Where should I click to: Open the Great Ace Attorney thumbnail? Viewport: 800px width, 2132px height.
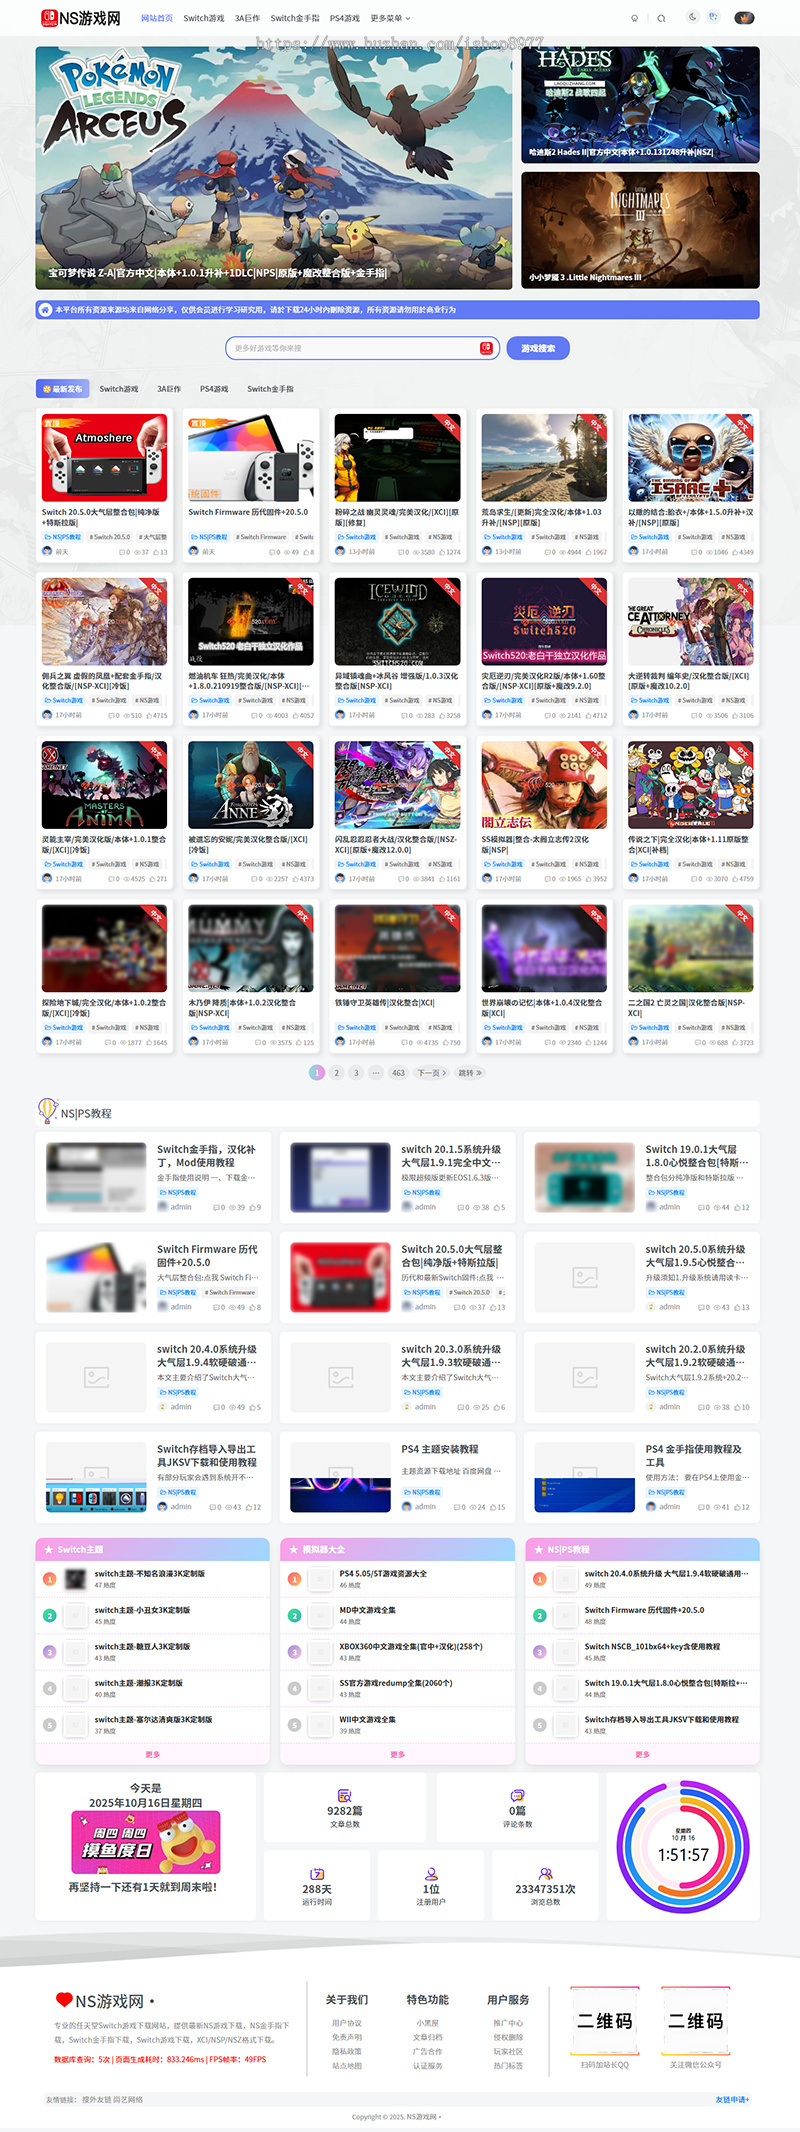691,622
